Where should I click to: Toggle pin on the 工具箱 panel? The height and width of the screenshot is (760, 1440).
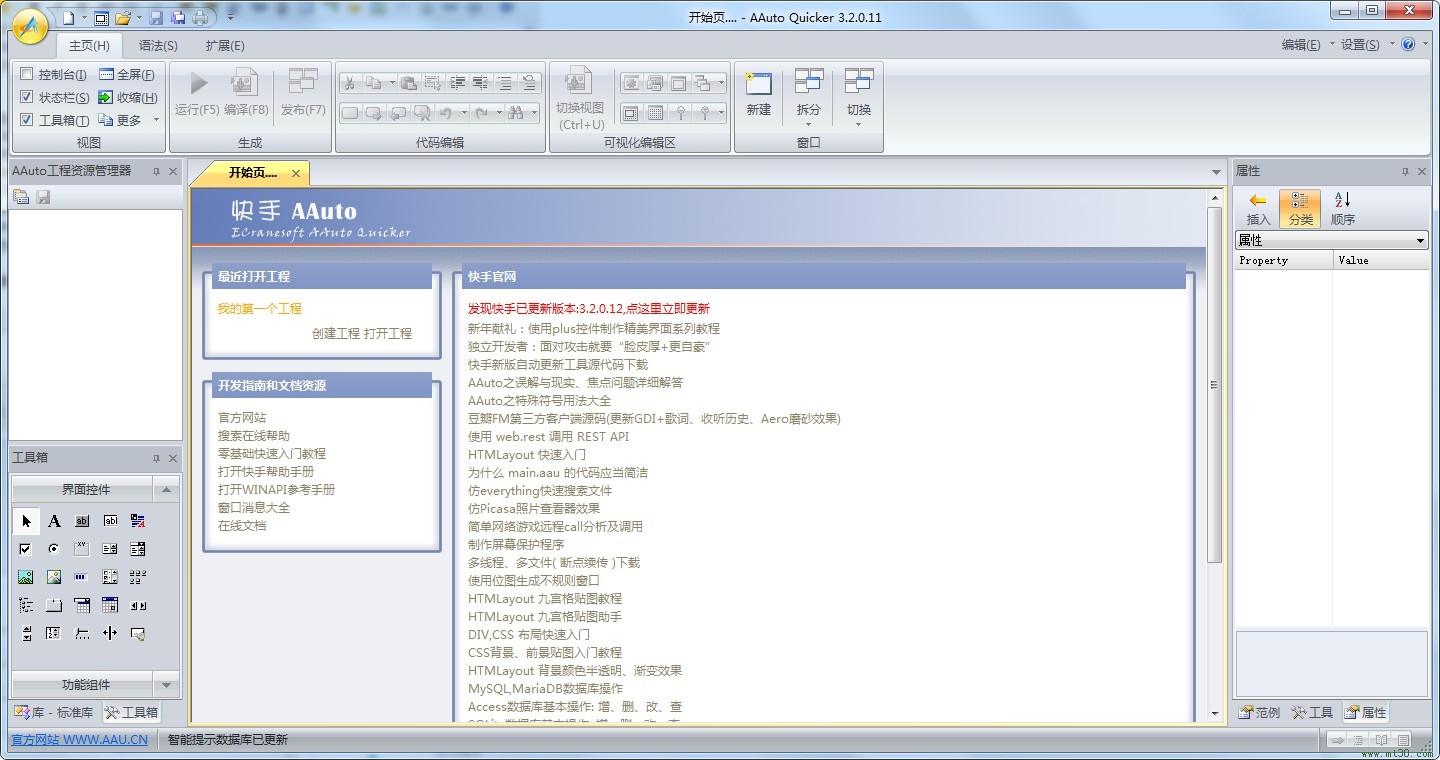click(156, 458)
